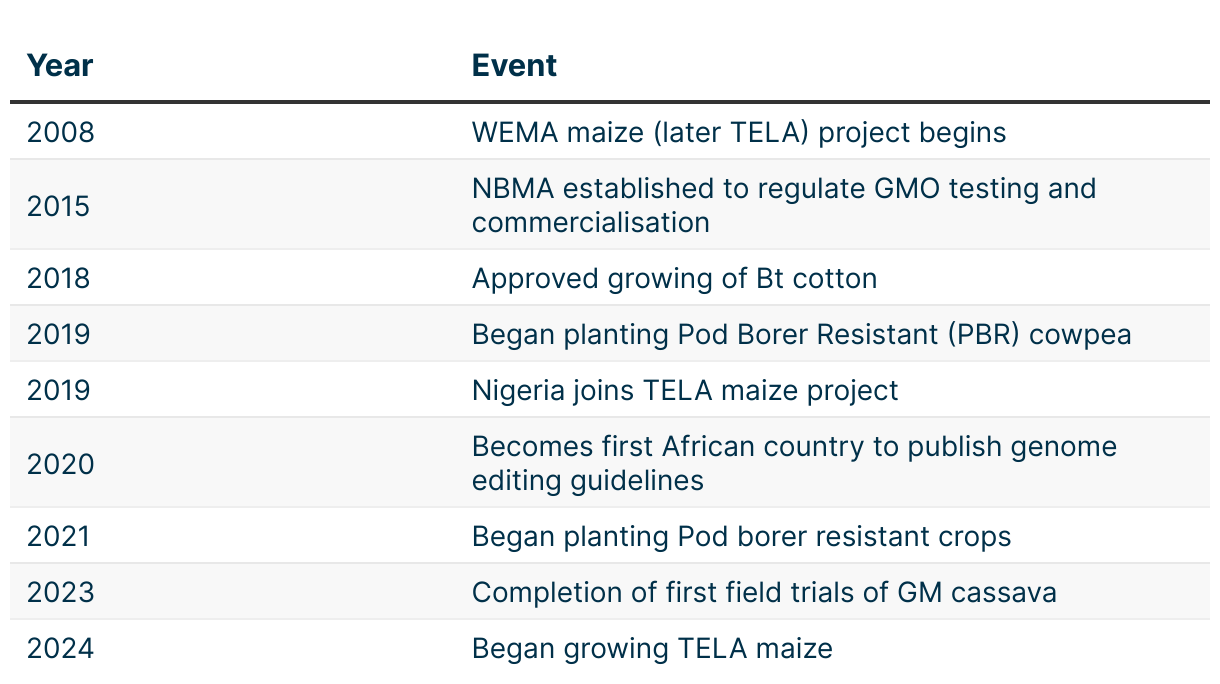Click the Began growing TELA maize entry

tap(652, 648)
